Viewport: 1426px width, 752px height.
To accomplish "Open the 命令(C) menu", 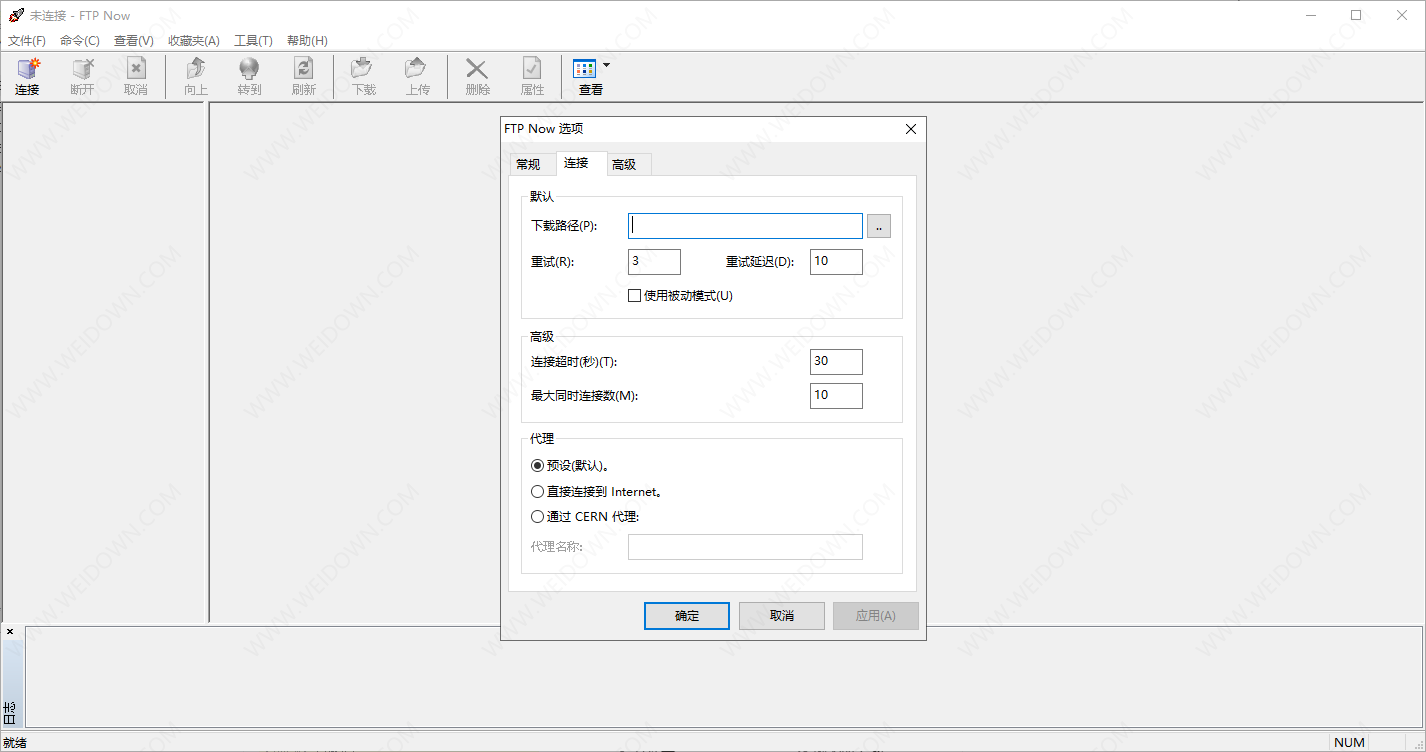I will click(x=80, y=41).
